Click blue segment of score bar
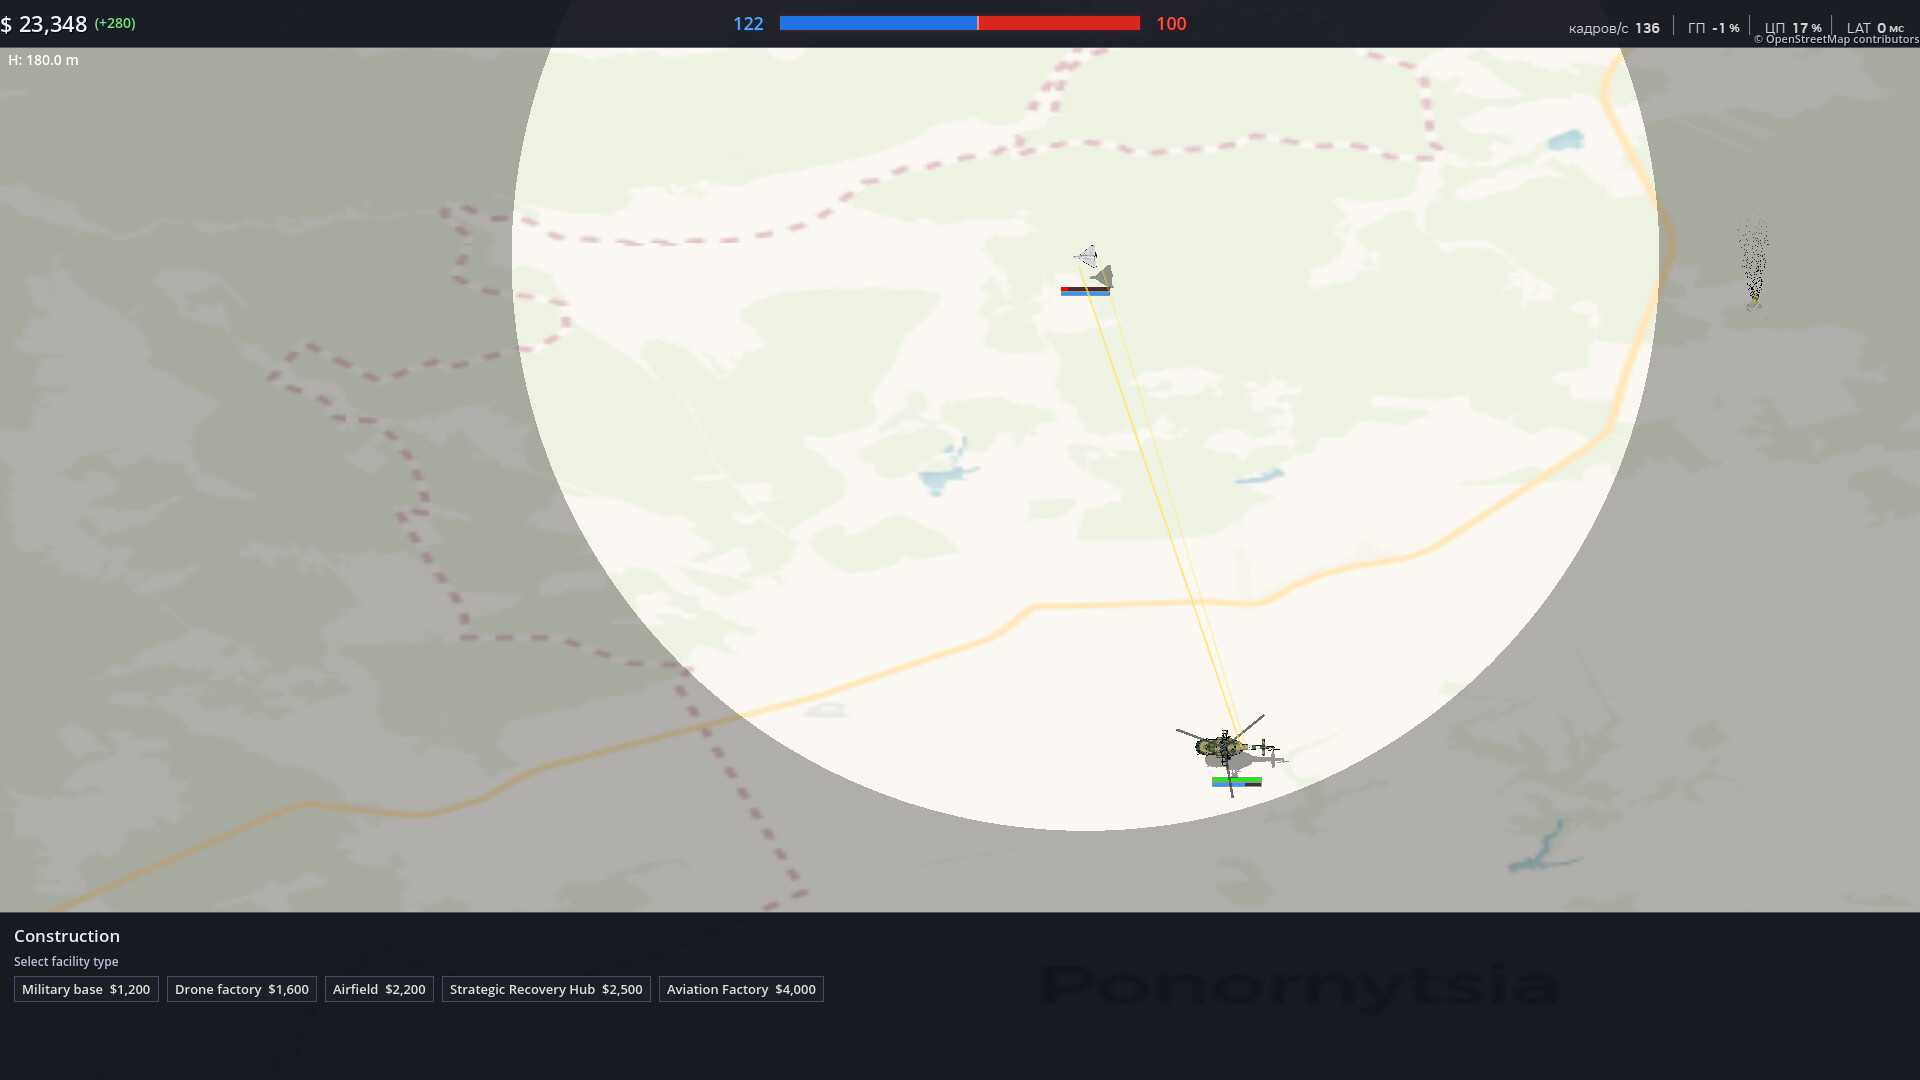Screen dimensions: 1920x1080 pyautogui.click(x=877, y=23)
